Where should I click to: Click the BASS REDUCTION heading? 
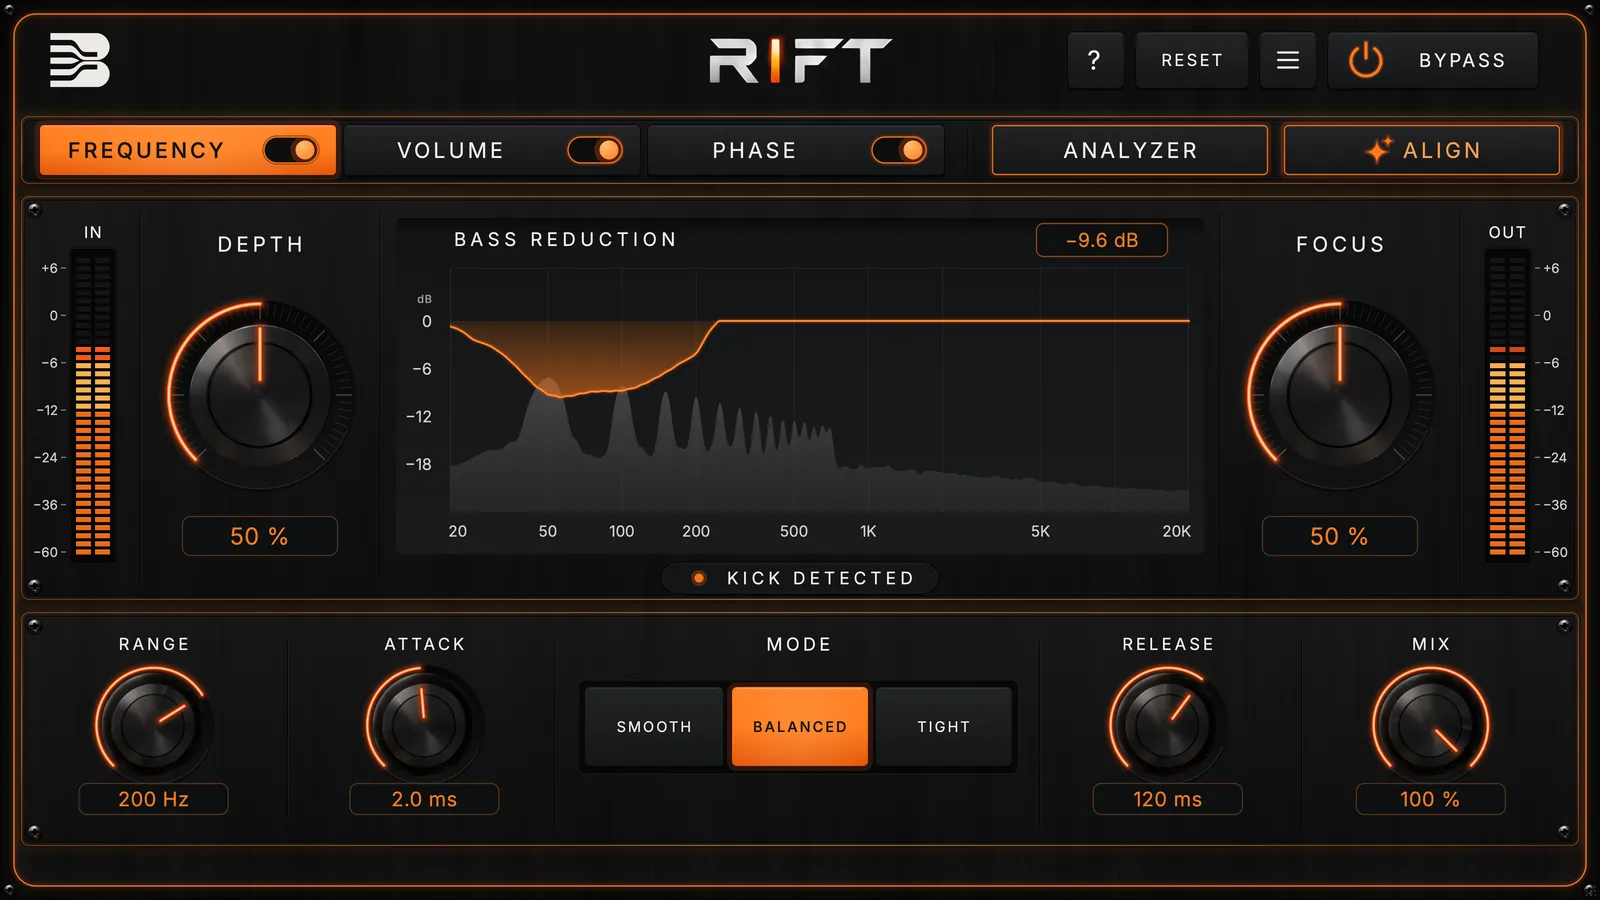(x=565, y=239)
